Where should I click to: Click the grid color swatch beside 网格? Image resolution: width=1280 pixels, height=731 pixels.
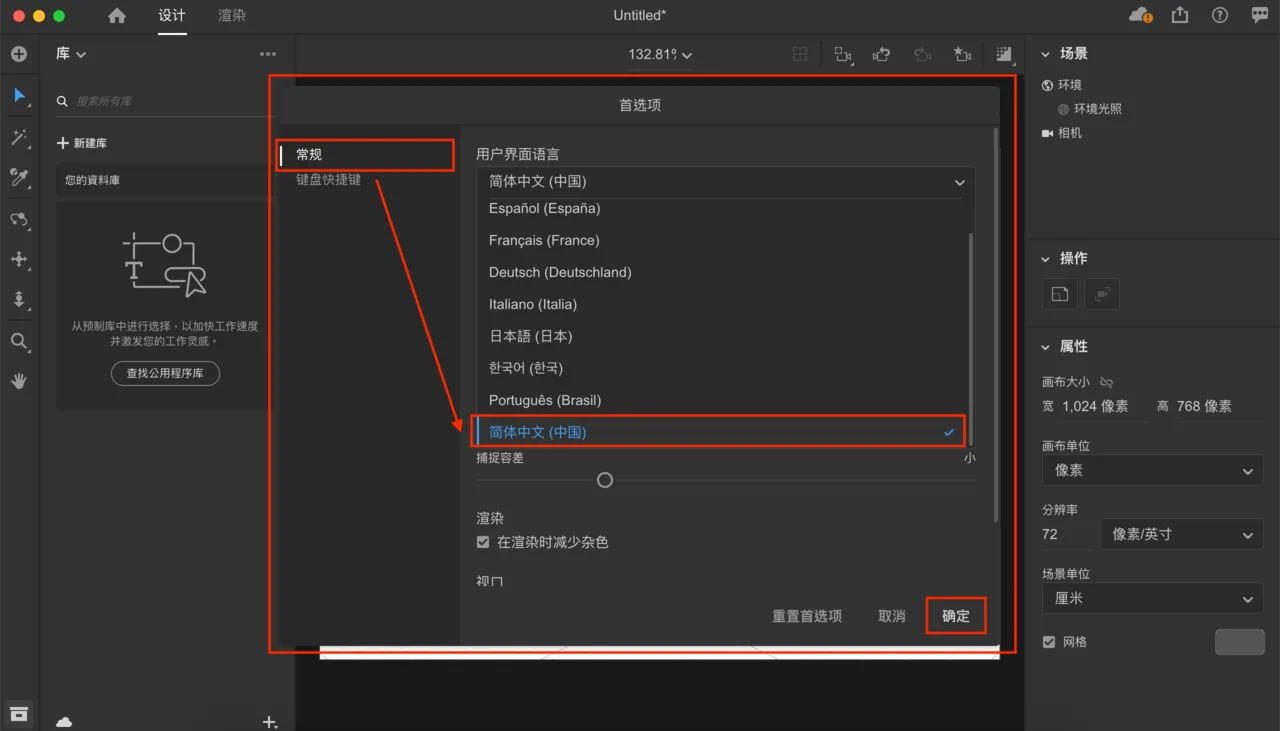coord(1240,642)
